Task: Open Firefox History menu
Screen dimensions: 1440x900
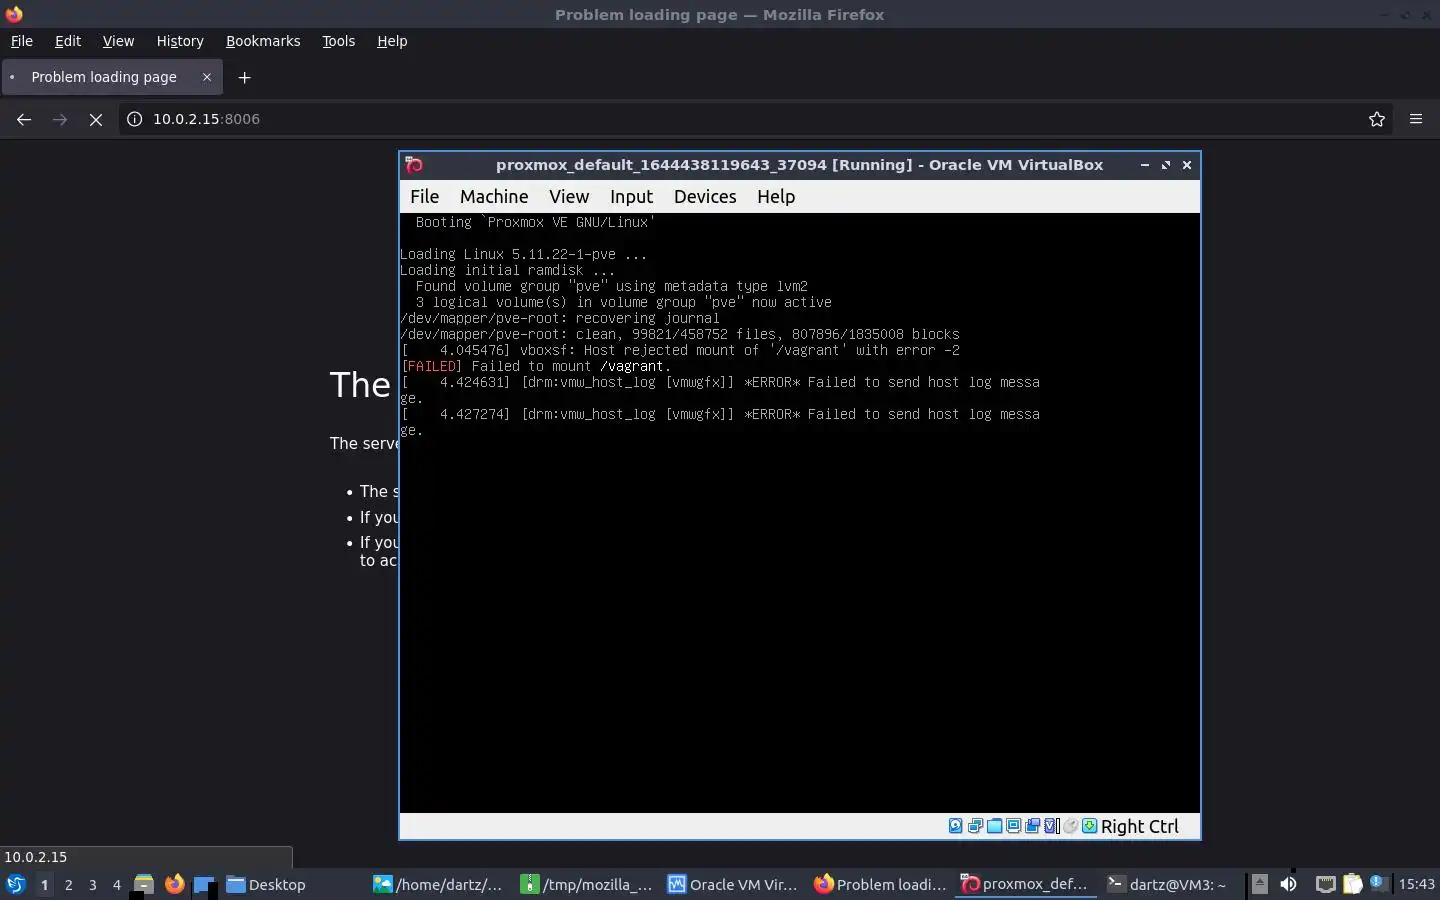Action: point(180,41)
